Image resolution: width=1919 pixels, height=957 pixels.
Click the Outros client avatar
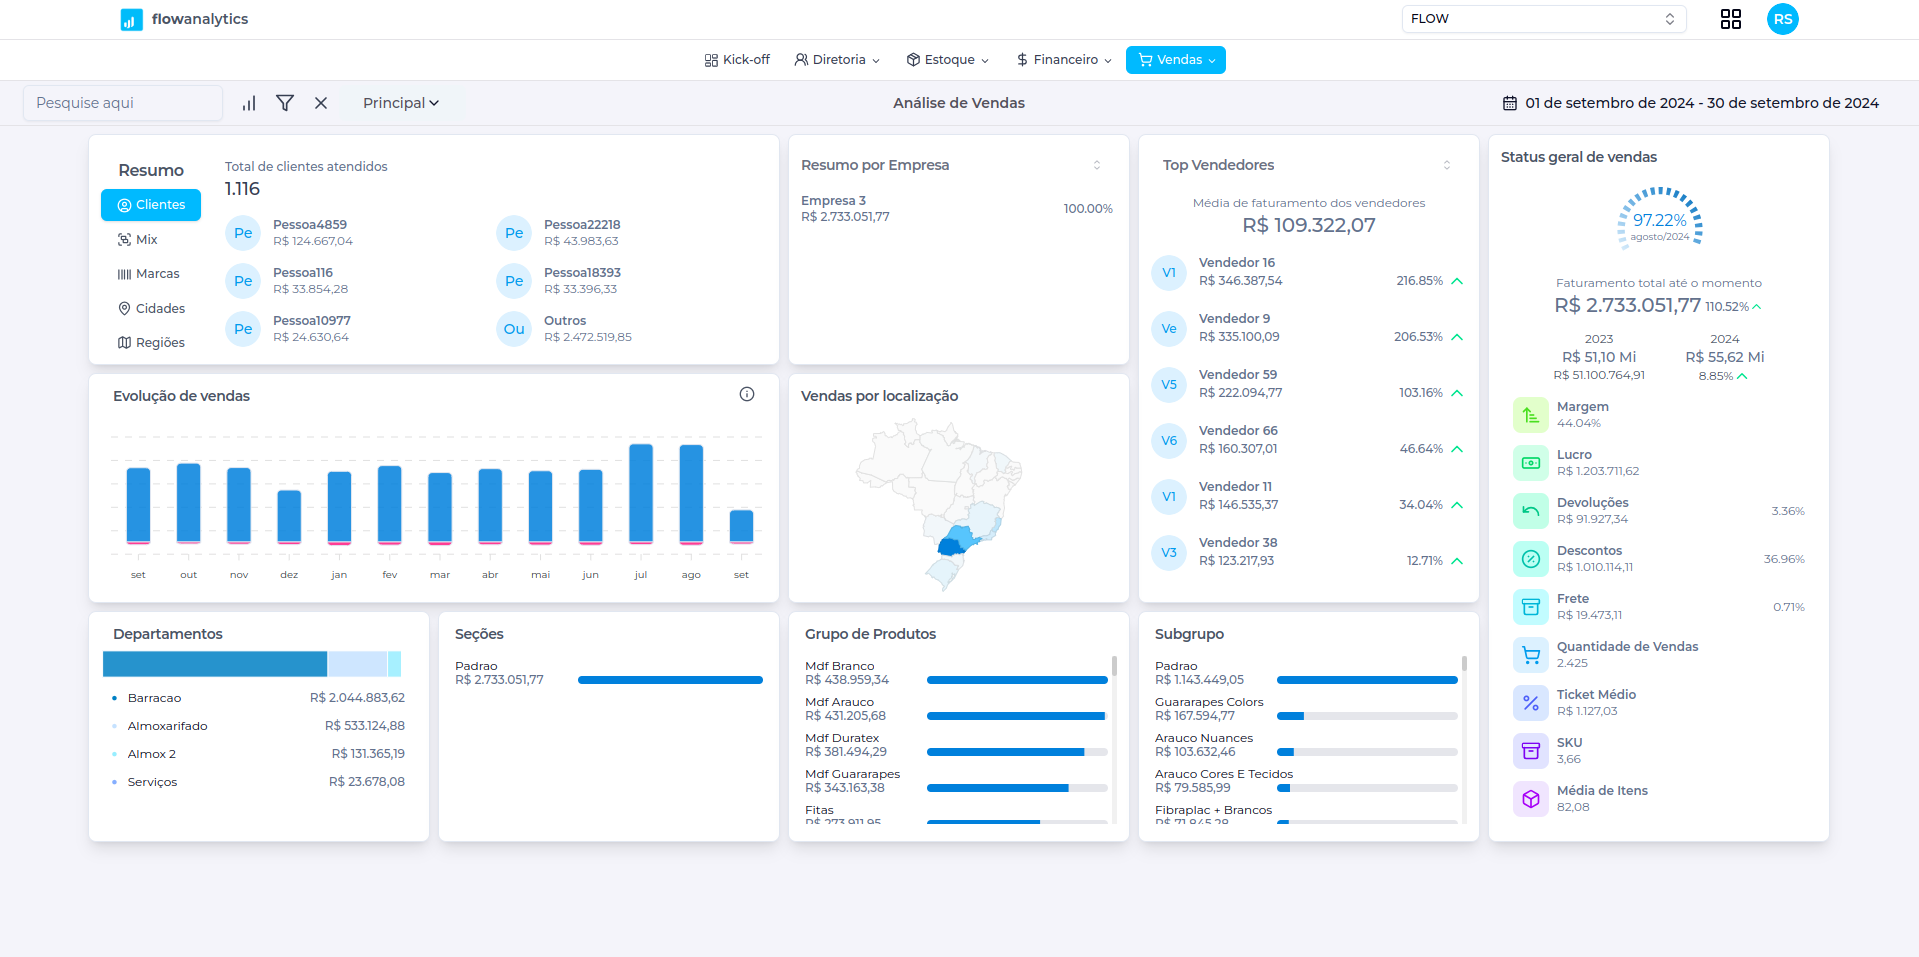point(514,329)
